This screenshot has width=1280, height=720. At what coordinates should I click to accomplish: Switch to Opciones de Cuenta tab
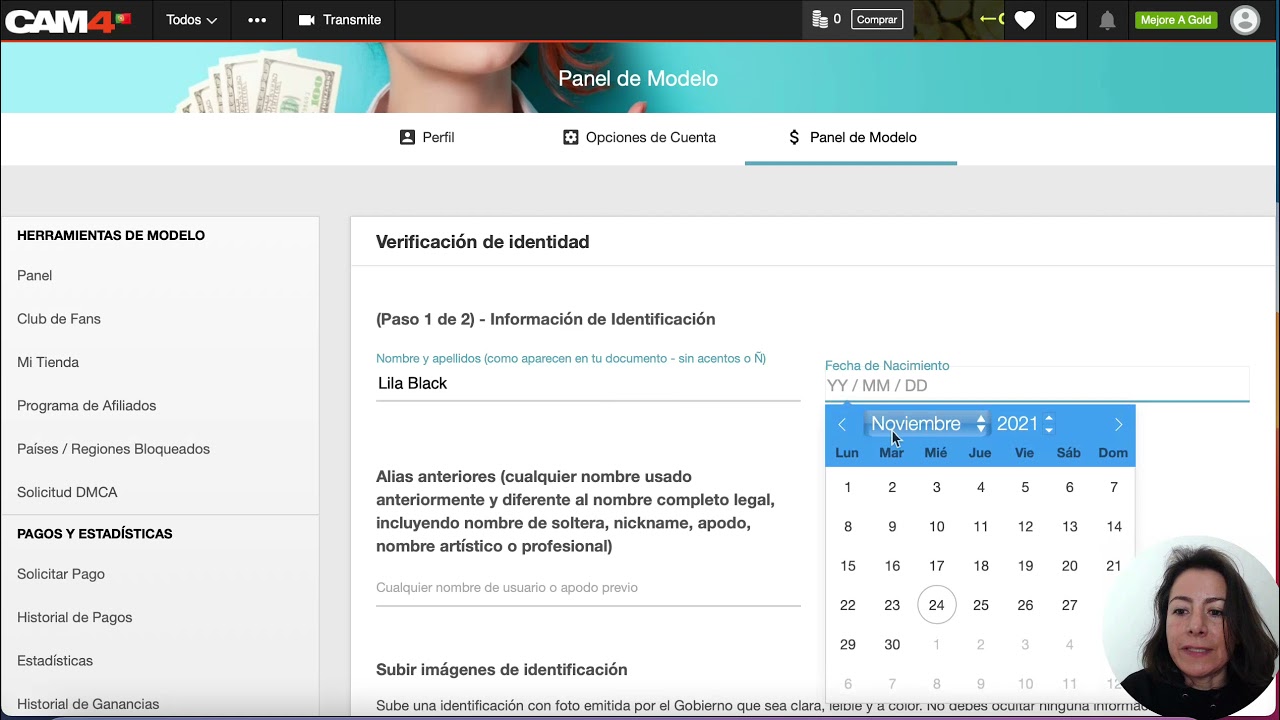coord(639,137)
